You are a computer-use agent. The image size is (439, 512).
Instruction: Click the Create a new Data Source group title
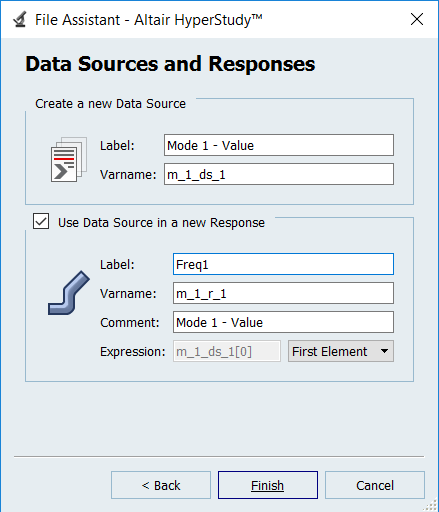pos(110,104)
